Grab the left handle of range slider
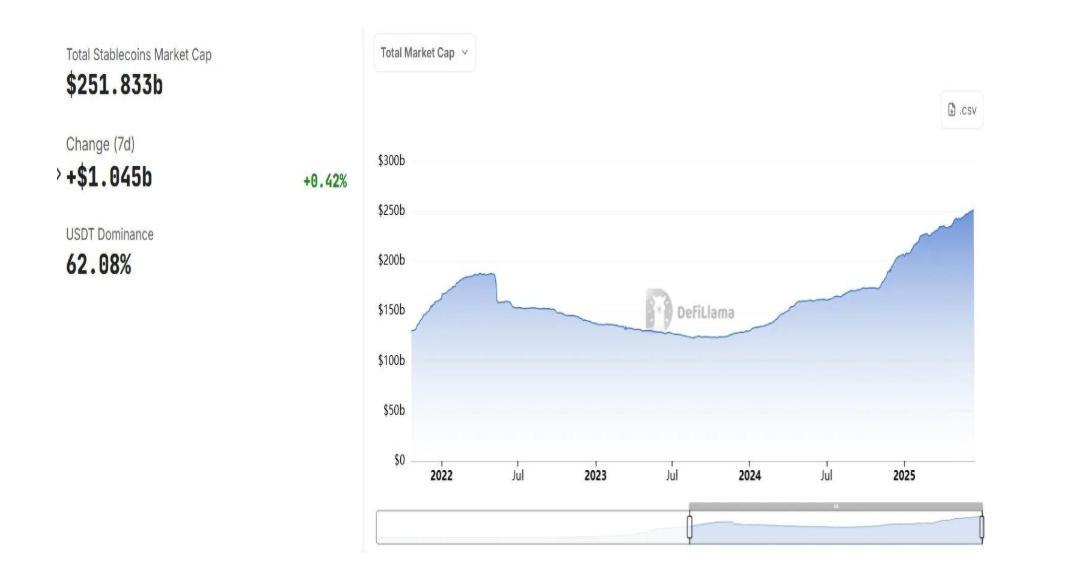Screen dimensions: 1070x580 click(x=689, y=527)
